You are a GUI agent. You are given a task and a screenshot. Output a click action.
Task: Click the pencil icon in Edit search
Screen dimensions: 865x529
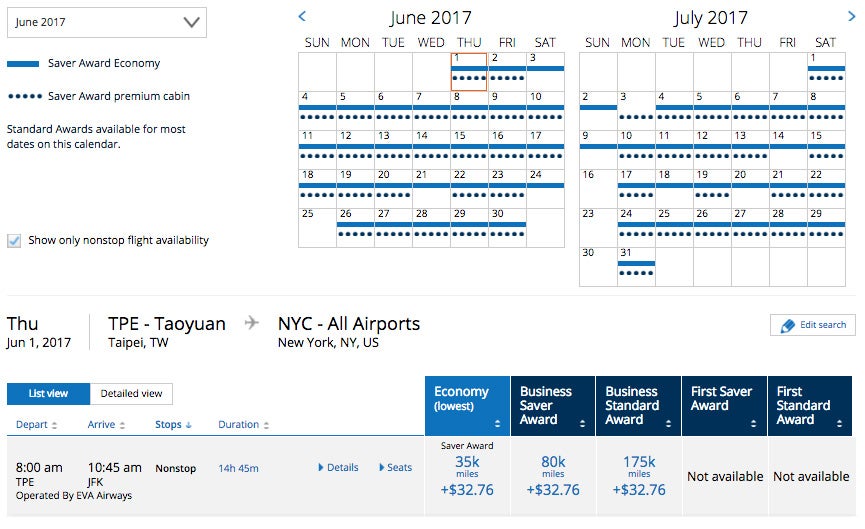(x=787, y=325)
